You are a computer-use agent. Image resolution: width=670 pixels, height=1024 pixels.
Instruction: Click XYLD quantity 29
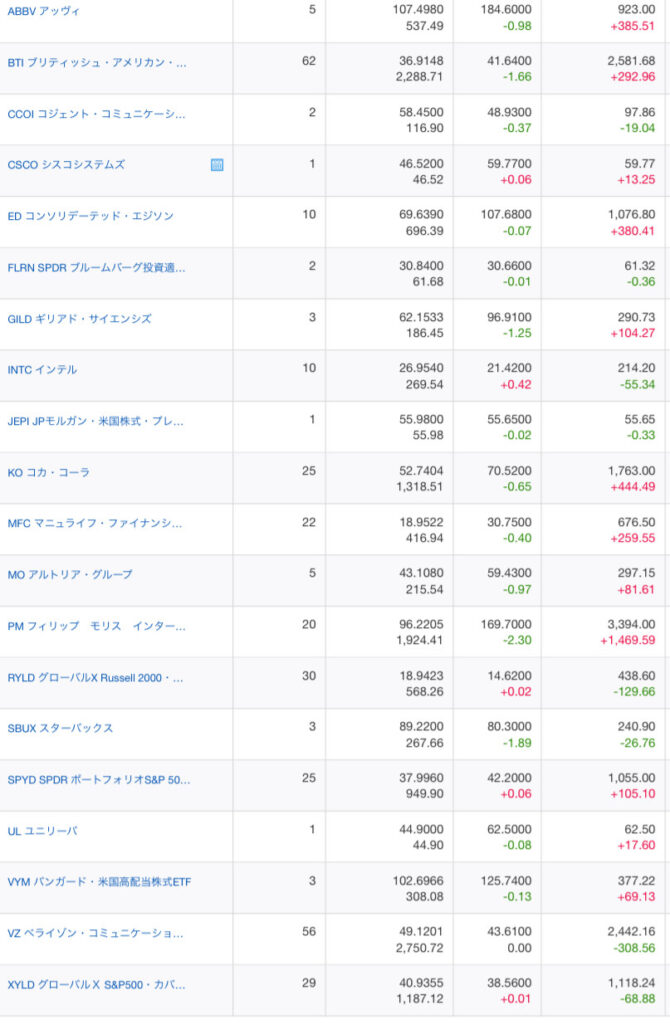coord(309,983)
